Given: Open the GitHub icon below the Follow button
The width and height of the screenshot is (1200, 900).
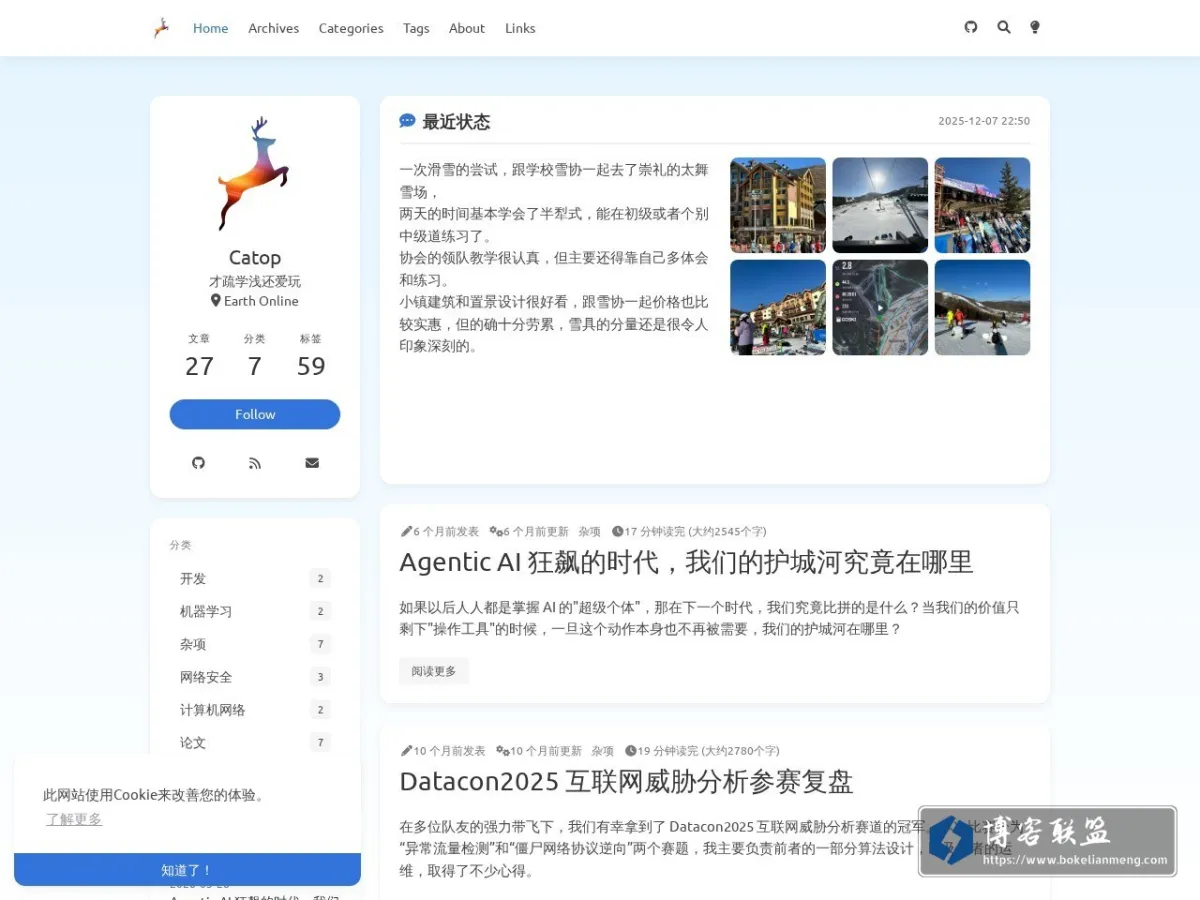Looking at the screenshot, I should (198, 463).
